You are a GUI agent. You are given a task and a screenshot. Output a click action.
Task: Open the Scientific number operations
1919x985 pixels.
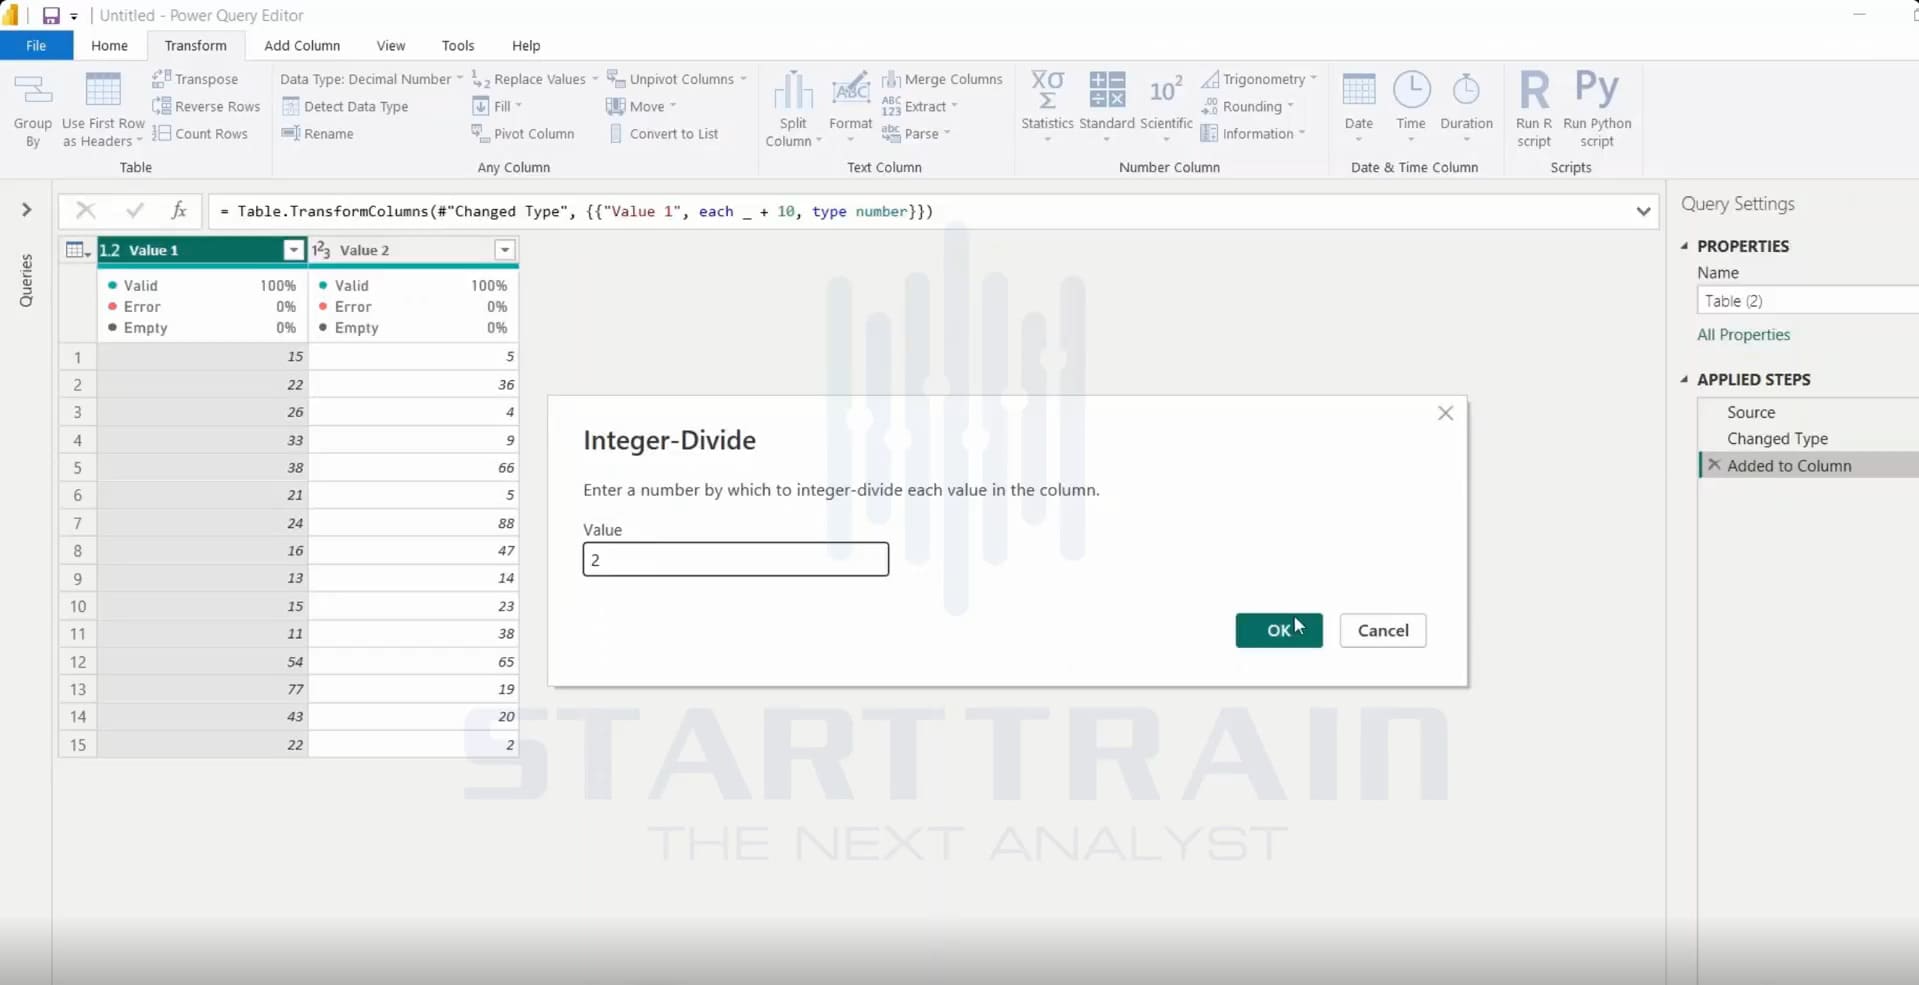pyautogui.click(x=1166, y=105)
